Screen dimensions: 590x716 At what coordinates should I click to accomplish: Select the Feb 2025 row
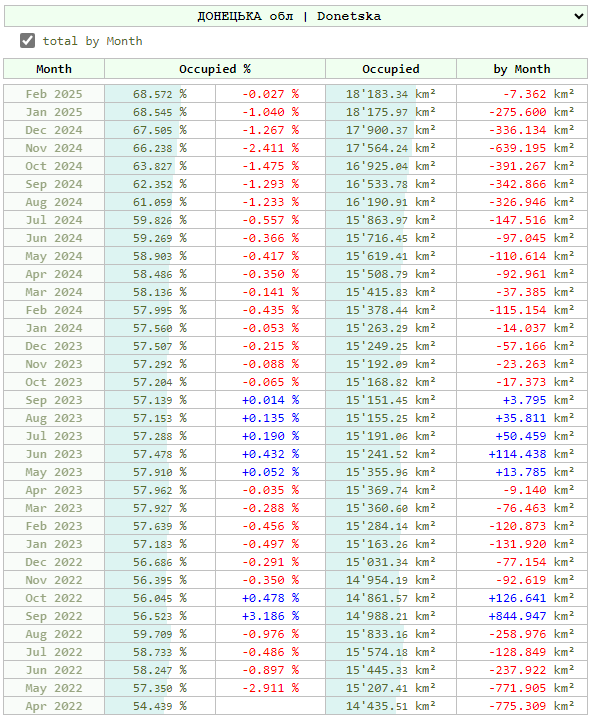[x=295, y=94]
